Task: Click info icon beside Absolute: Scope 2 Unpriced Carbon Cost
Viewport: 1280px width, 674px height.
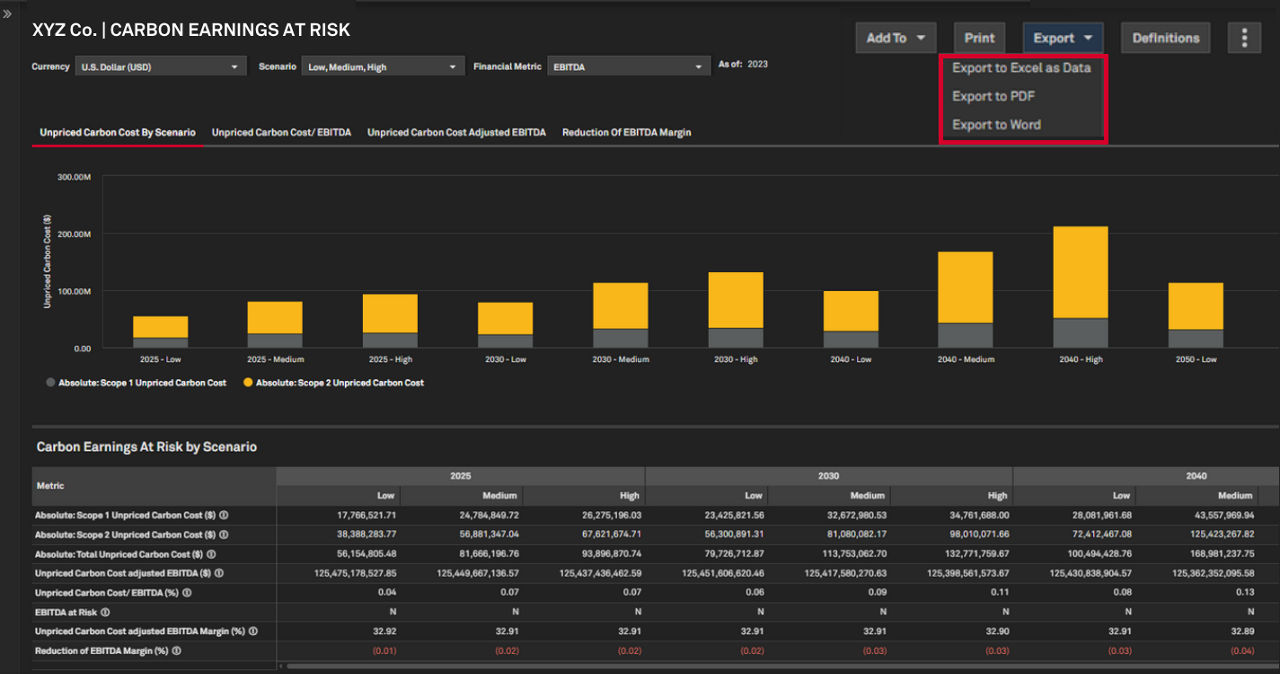Action: pos(224,535)
